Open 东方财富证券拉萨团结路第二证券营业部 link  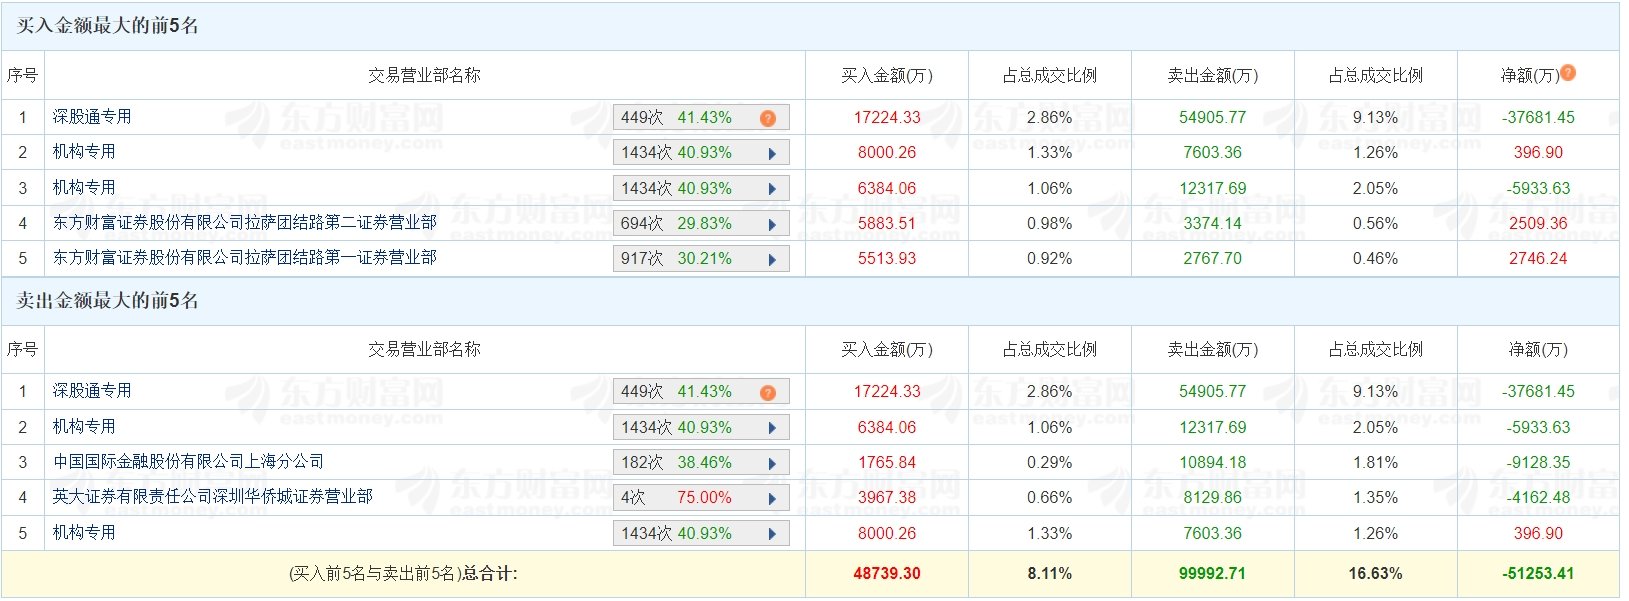[x=245, y=223]
